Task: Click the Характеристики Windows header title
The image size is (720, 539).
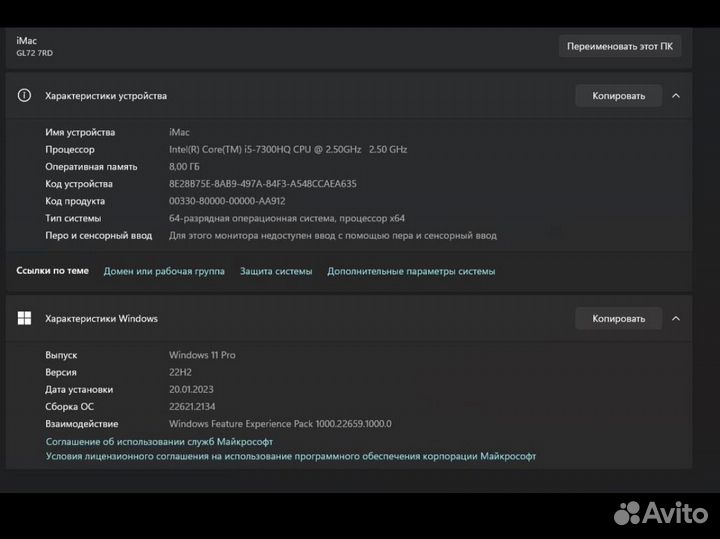Action: tap(101, 319)
